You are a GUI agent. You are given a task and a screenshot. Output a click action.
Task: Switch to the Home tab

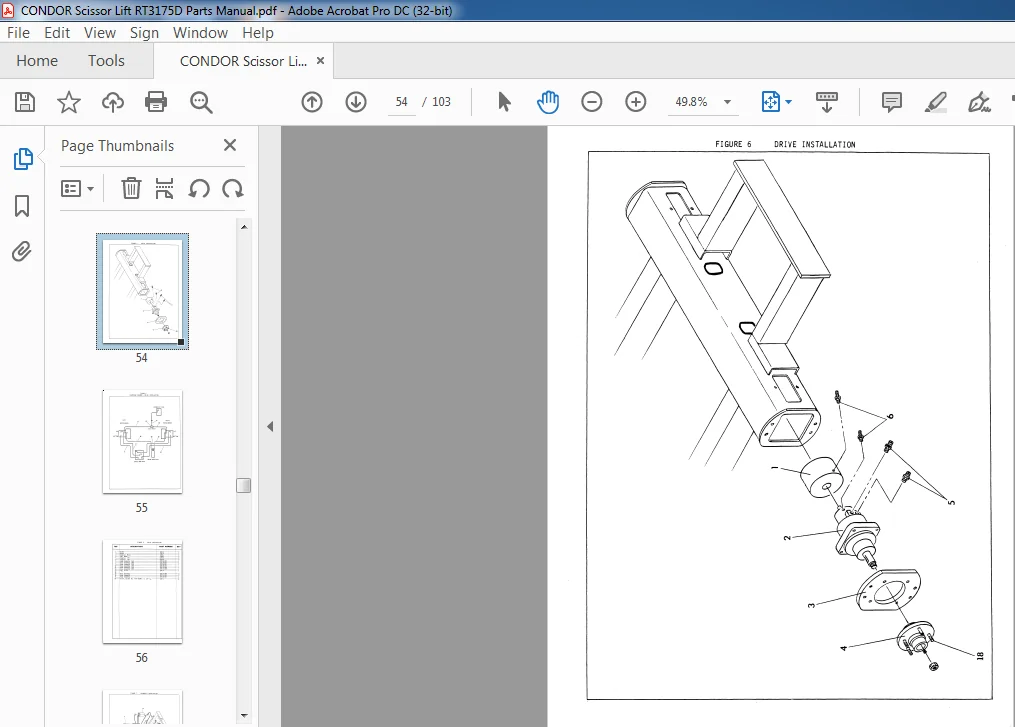pos(37,61)
